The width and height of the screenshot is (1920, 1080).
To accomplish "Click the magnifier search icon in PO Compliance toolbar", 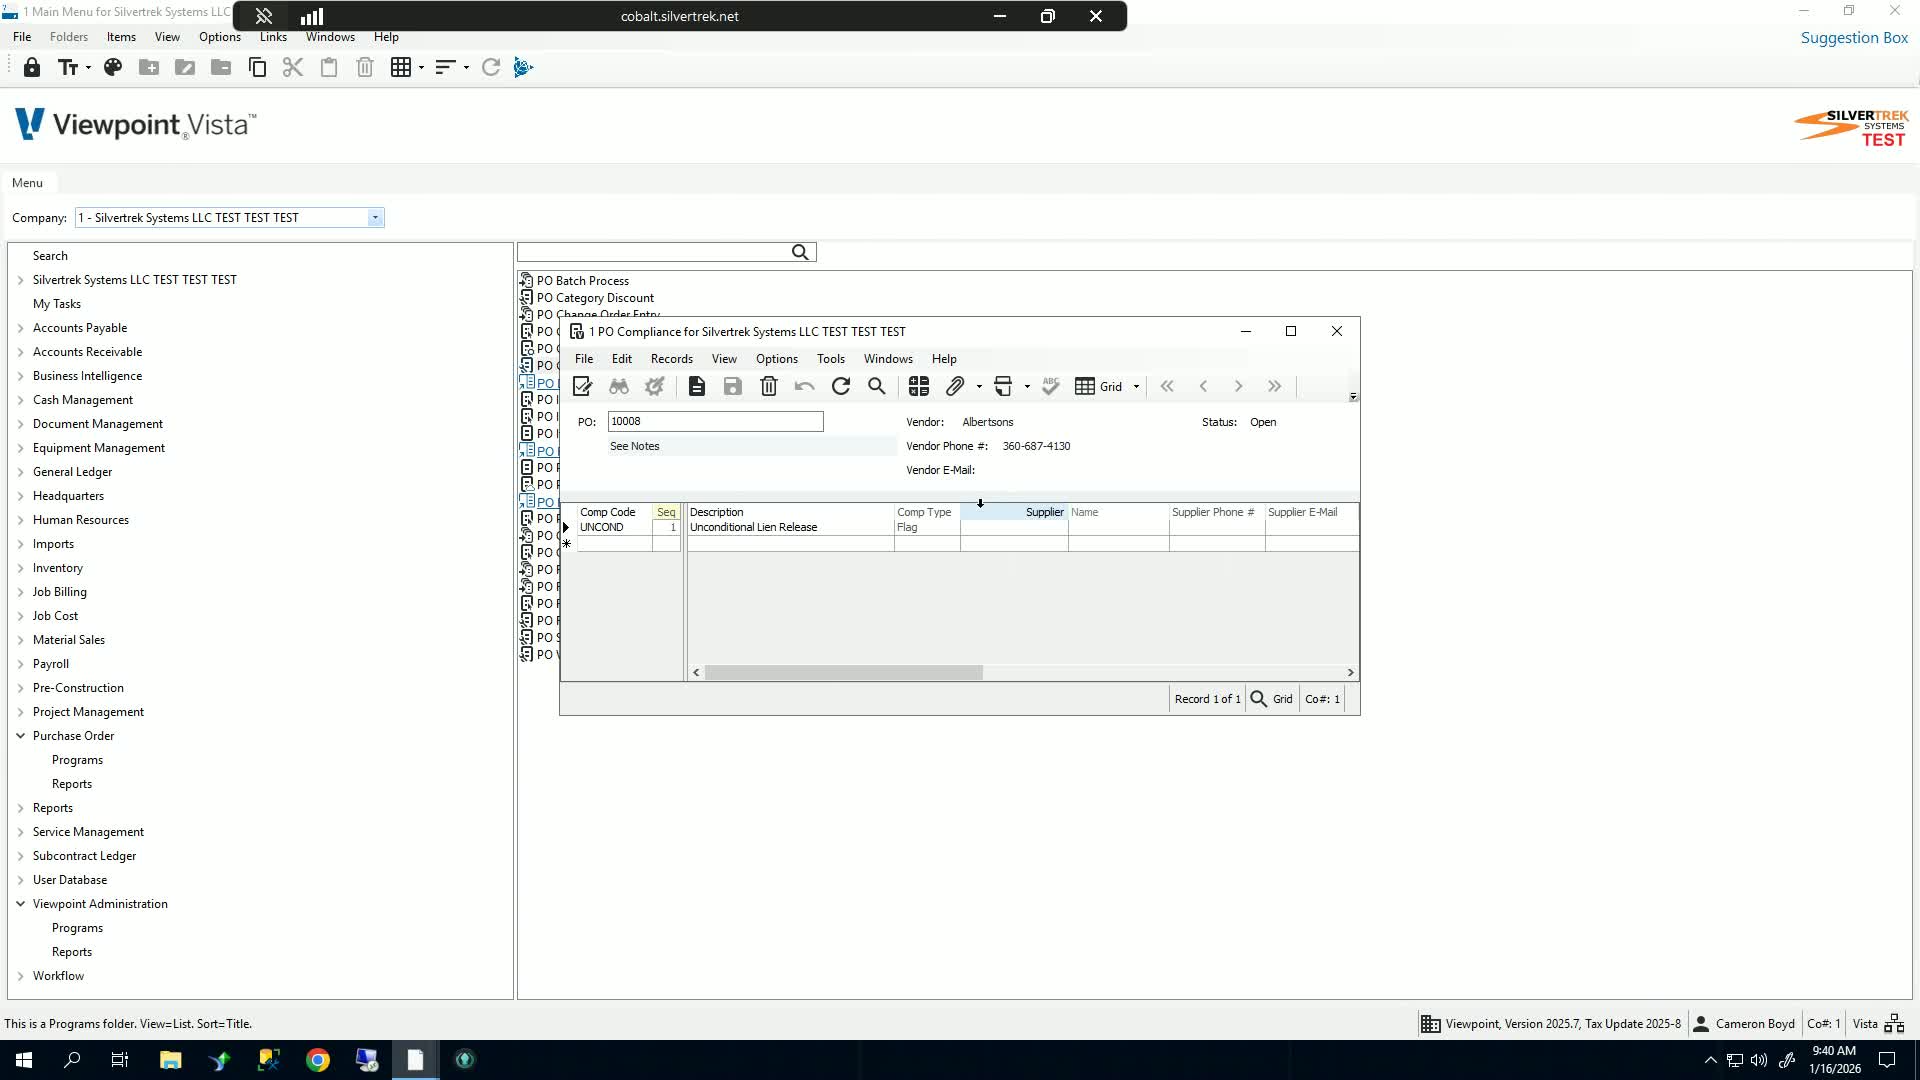I will [x=877, y=387].
